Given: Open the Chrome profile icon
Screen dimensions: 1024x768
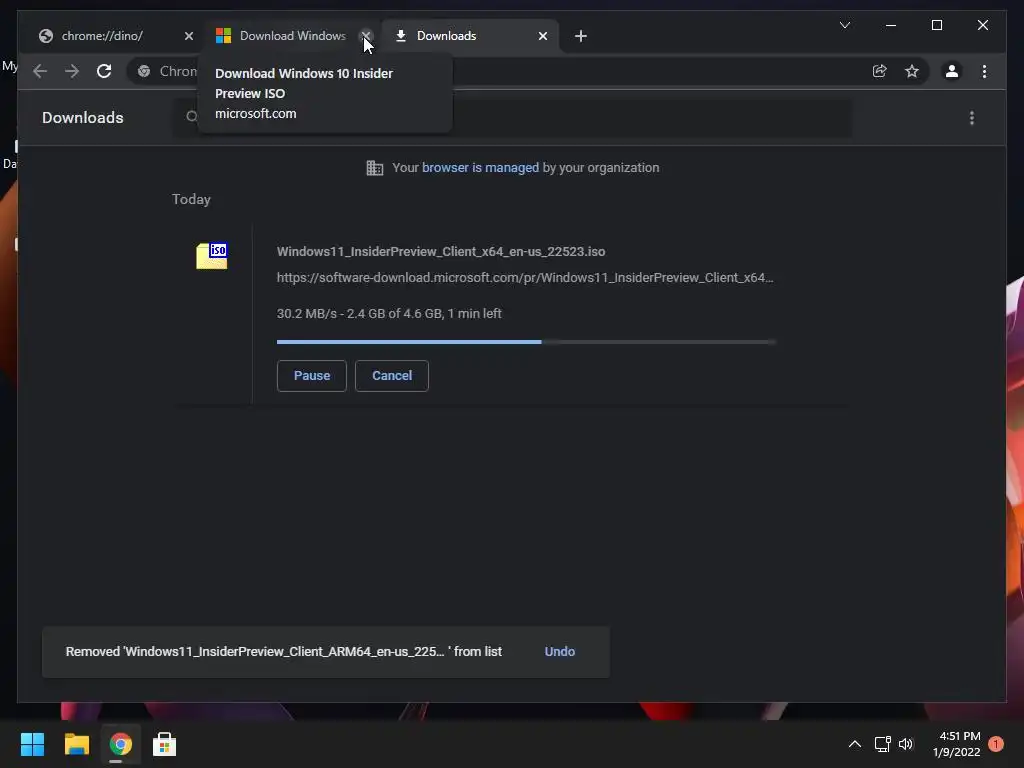Looking at the screenshot, I should [952, 71].
